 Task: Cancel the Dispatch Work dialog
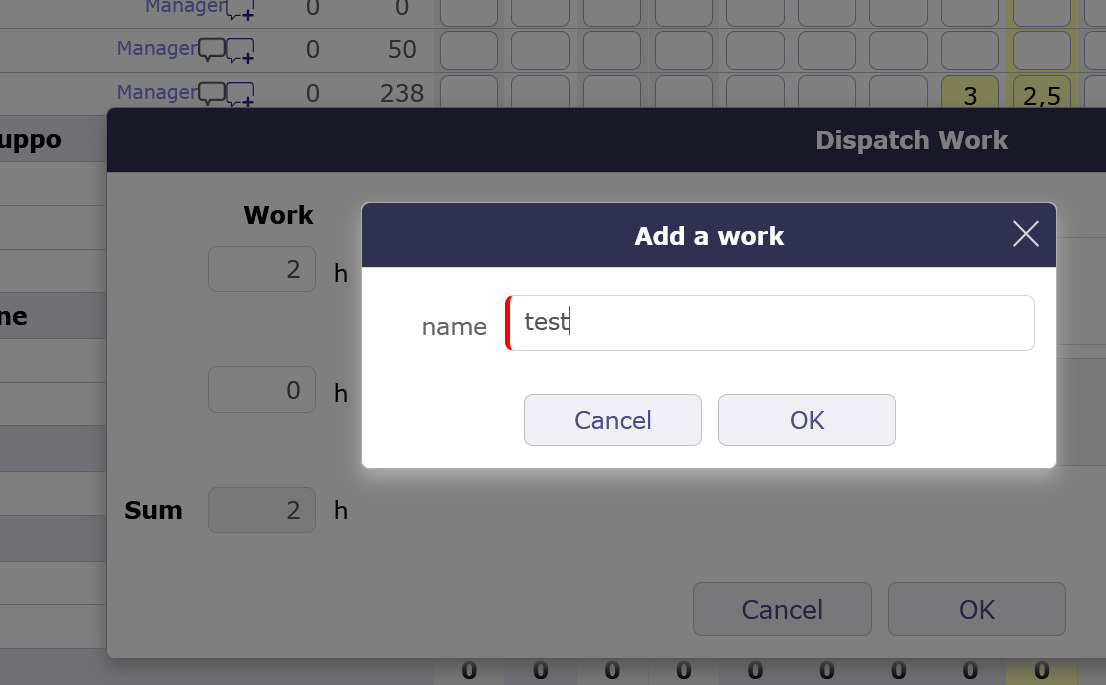click(x=782, y=610)
